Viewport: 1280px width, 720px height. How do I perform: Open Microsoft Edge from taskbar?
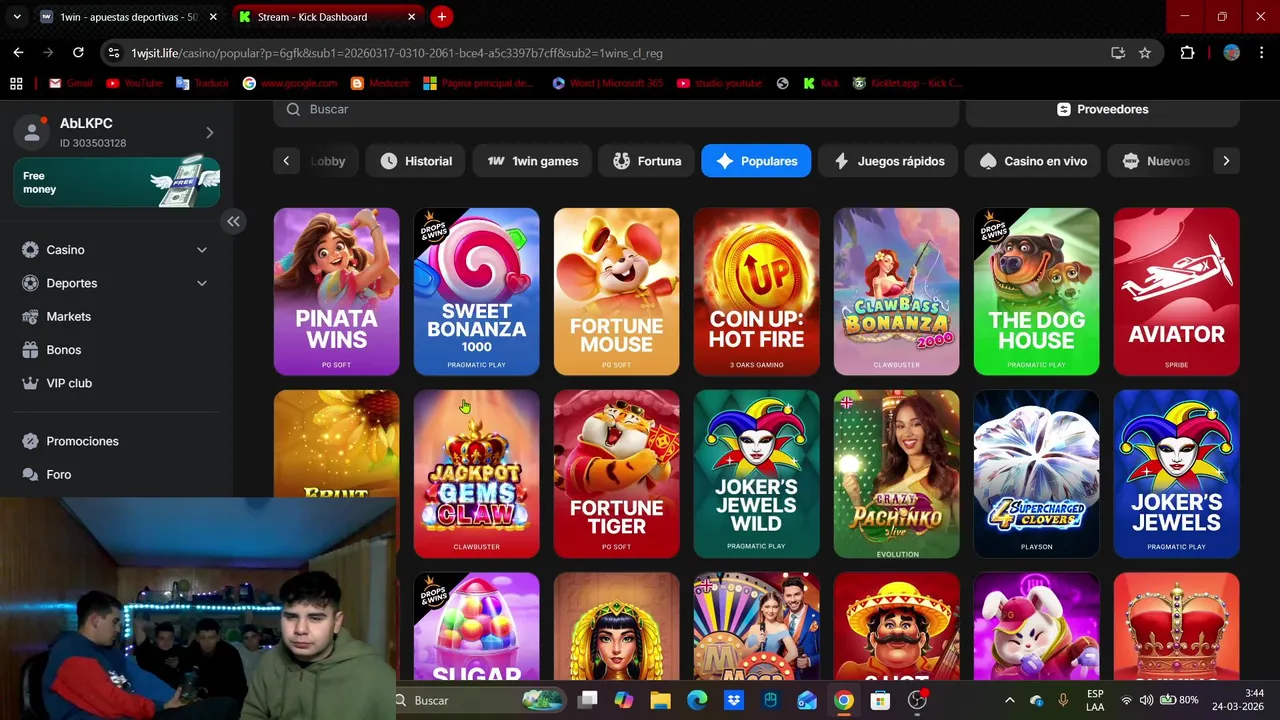[x=696, y=700]
